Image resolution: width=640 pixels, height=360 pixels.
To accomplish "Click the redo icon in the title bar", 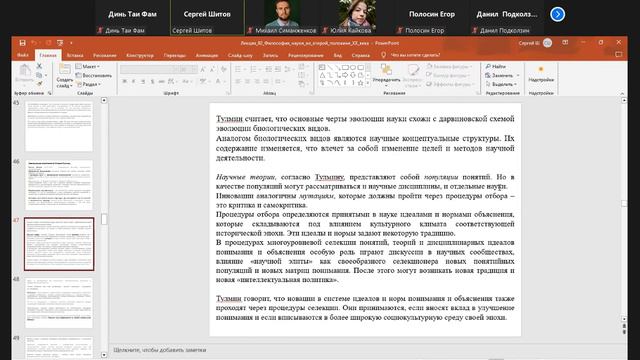I will [48, 43].
